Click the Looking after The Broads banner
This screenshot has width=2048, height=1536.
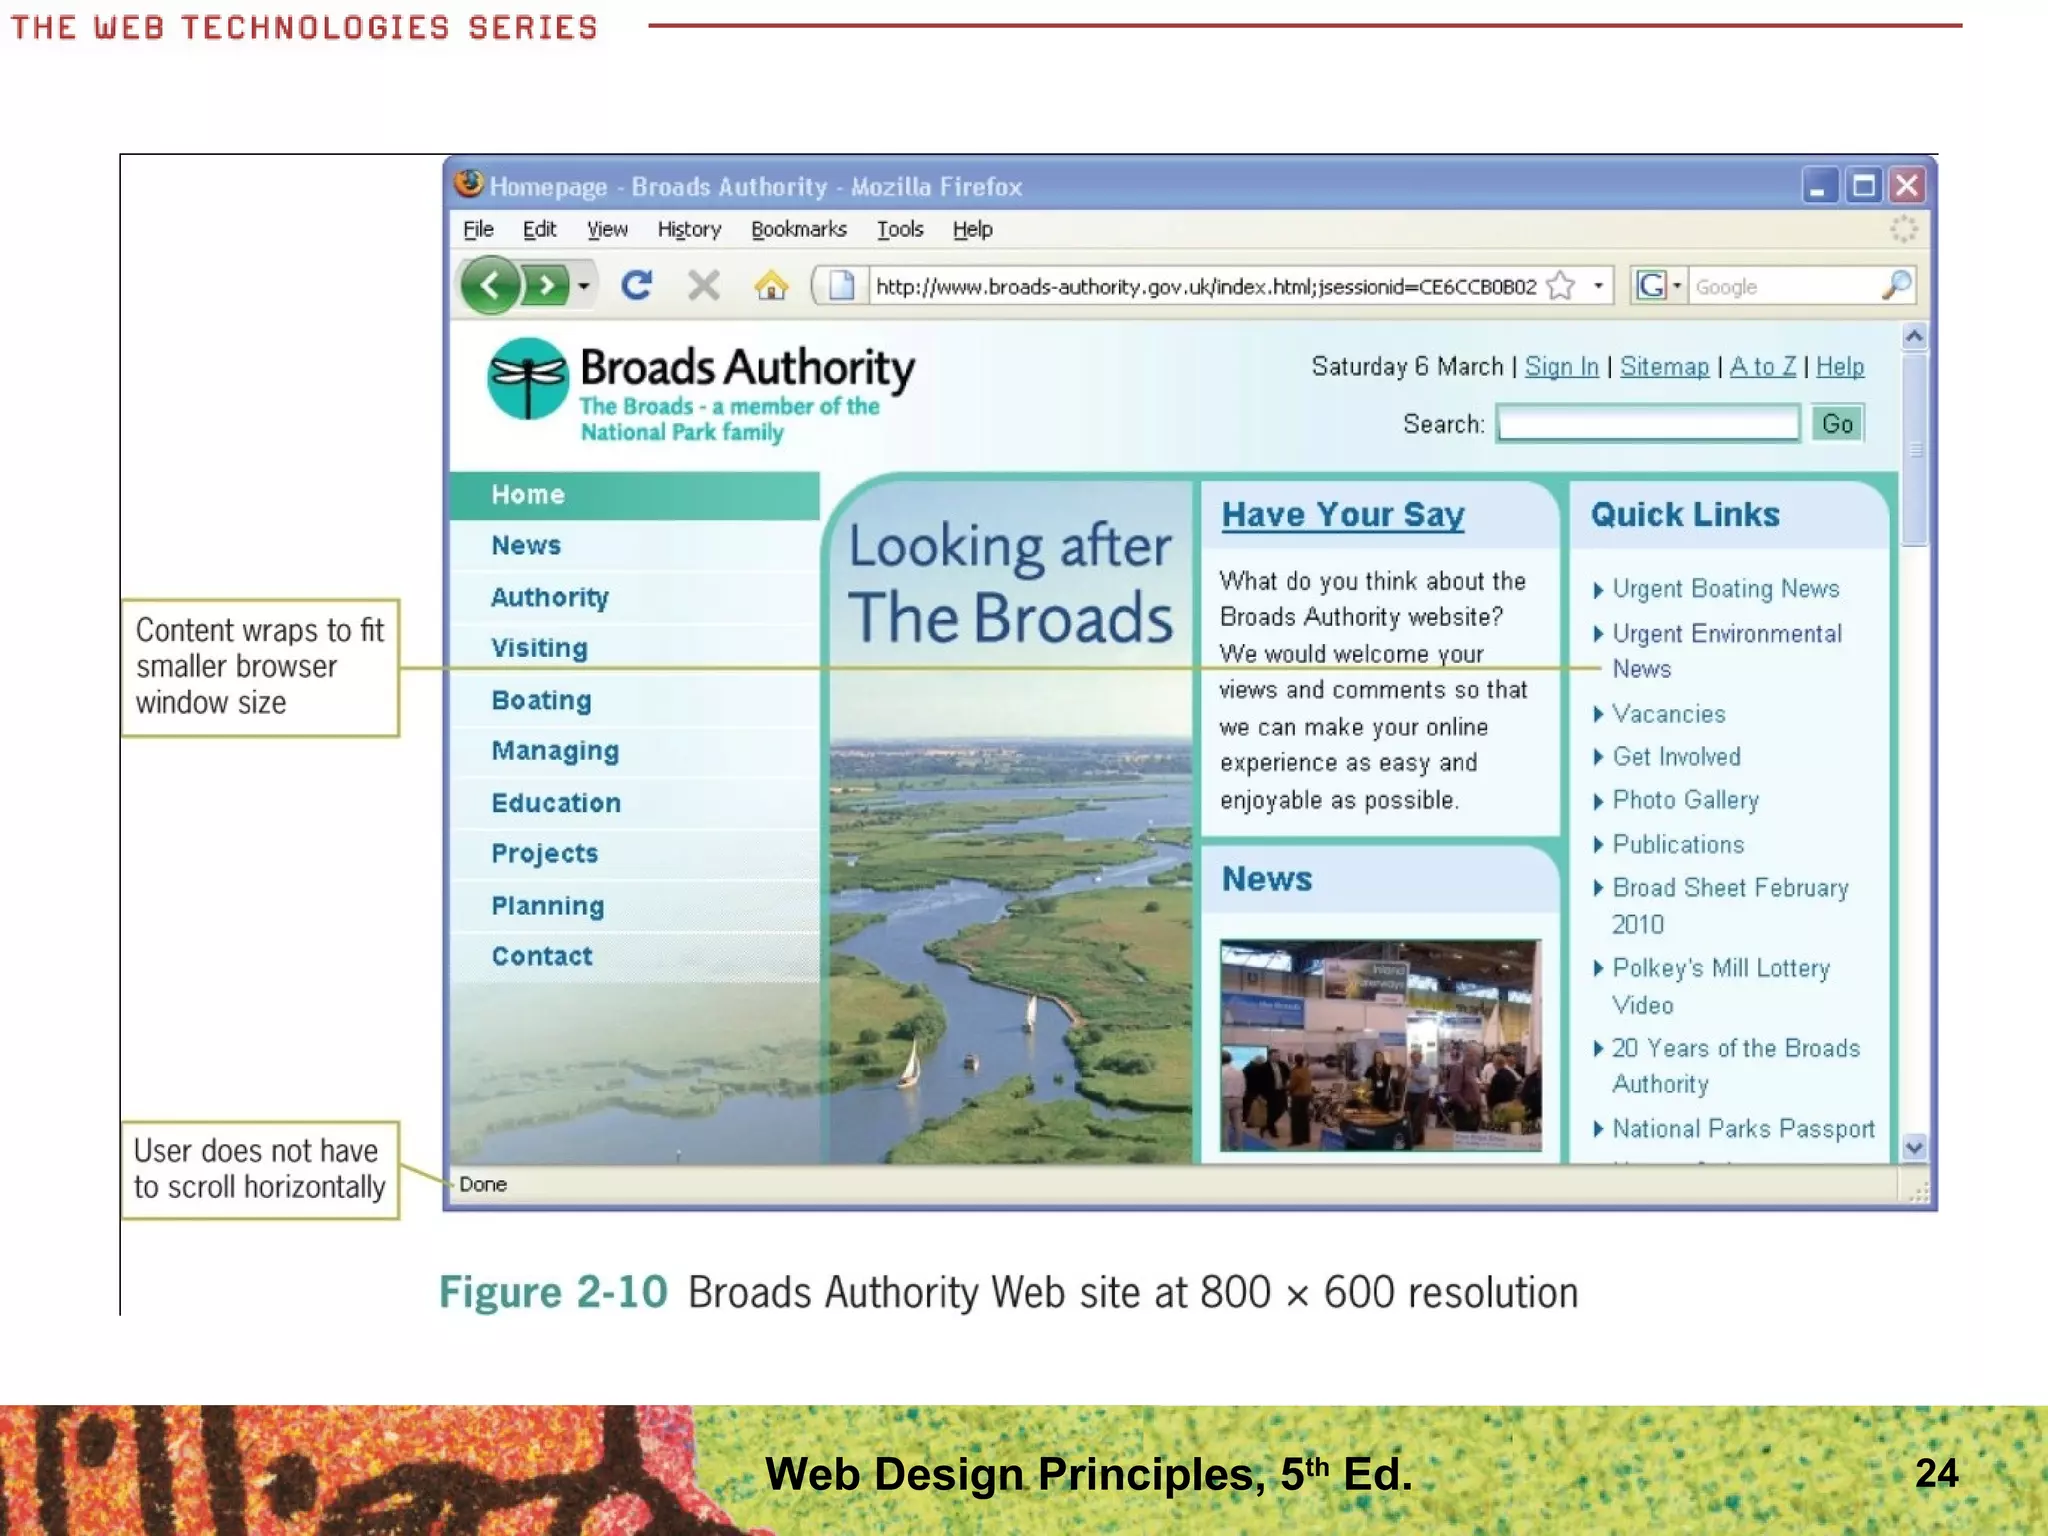(x=1009, y=820)
